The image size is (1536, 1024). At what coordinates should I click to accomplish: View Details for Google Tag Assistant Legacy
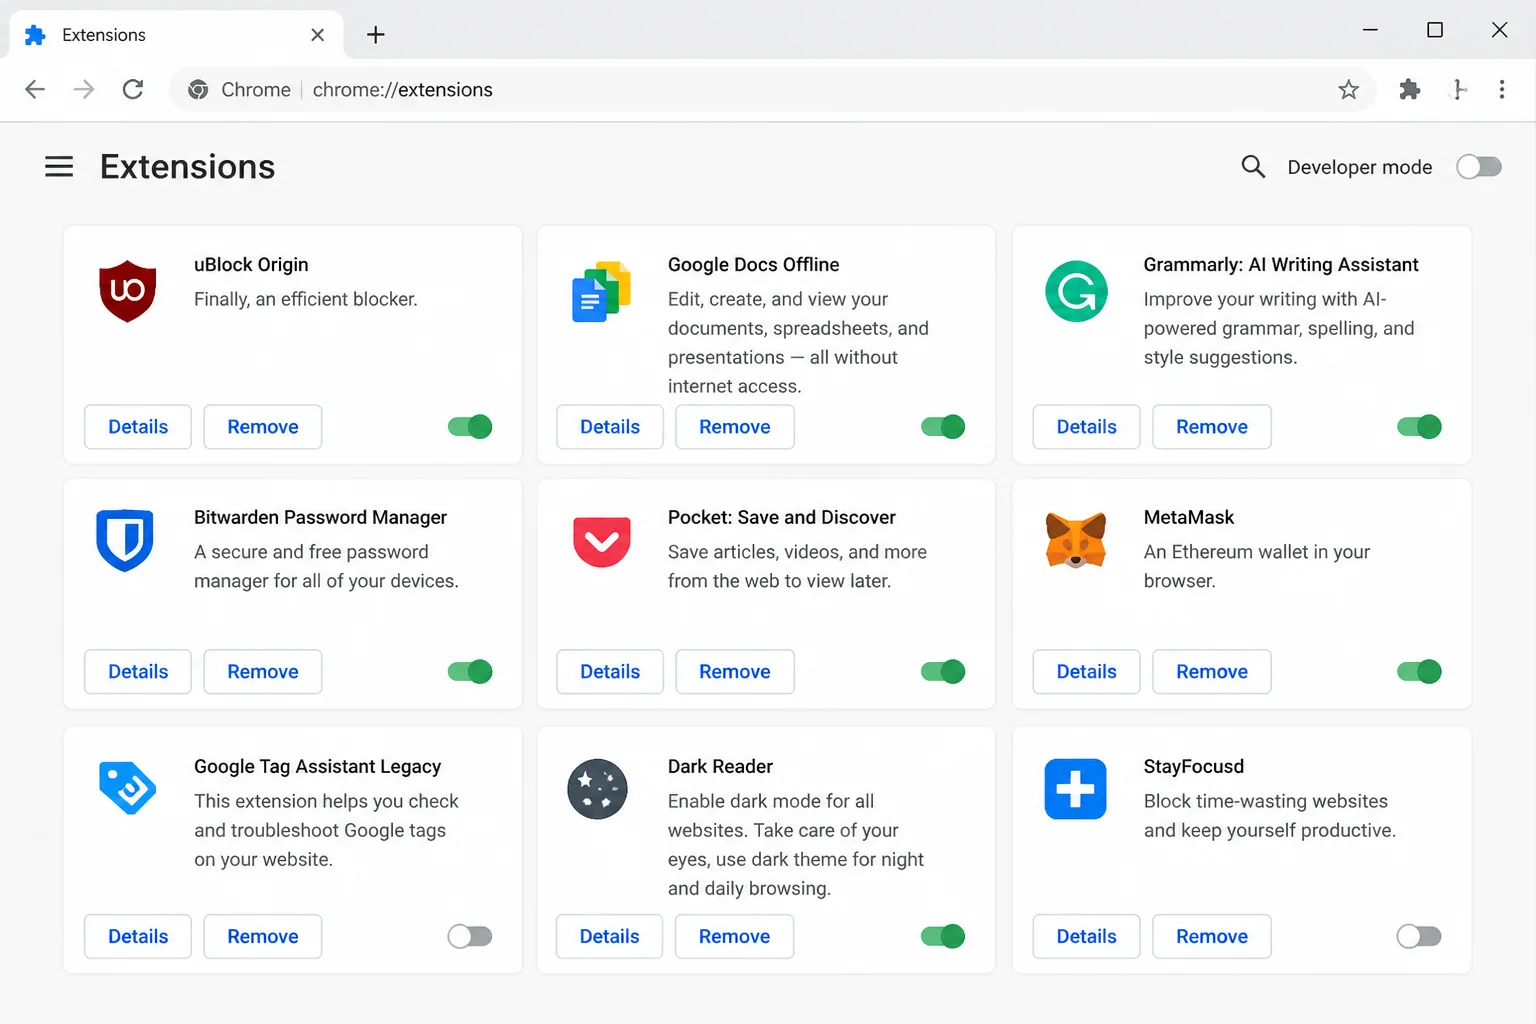[138, 936]
